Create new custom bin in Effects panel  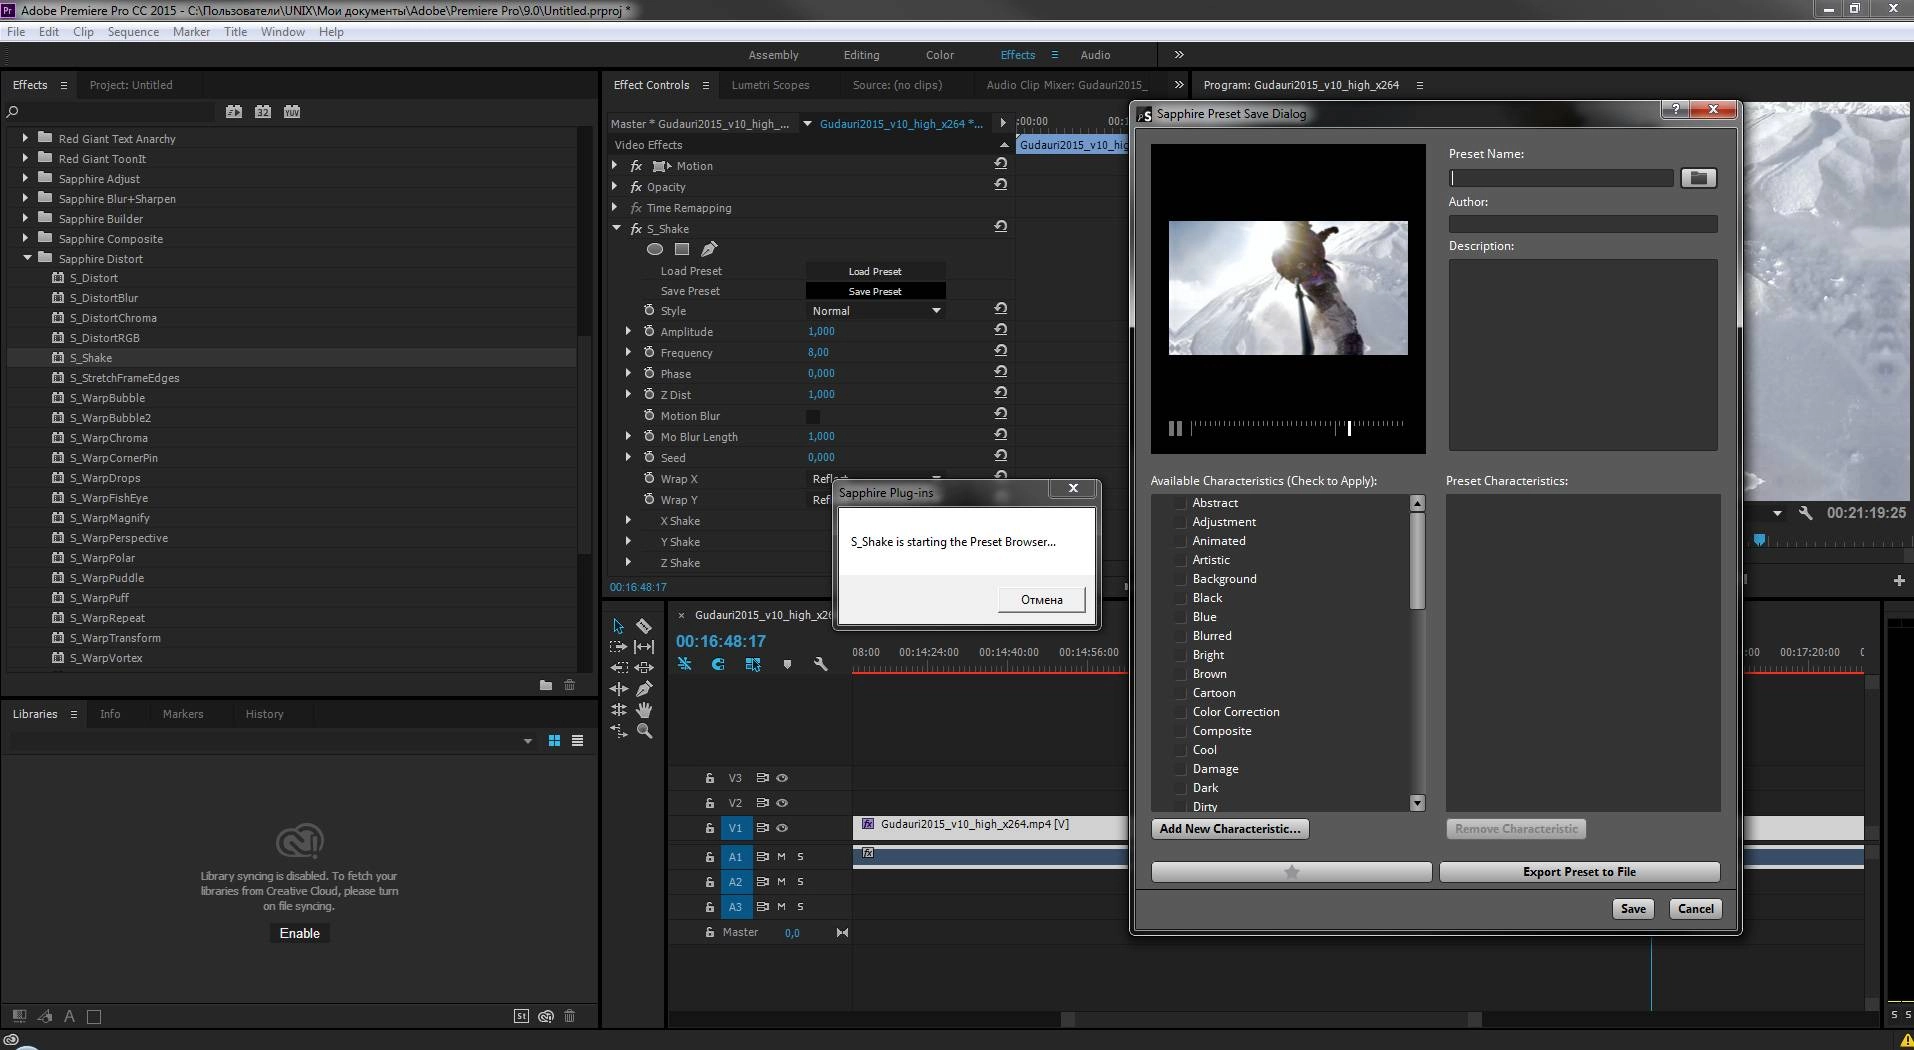[546, 685]
